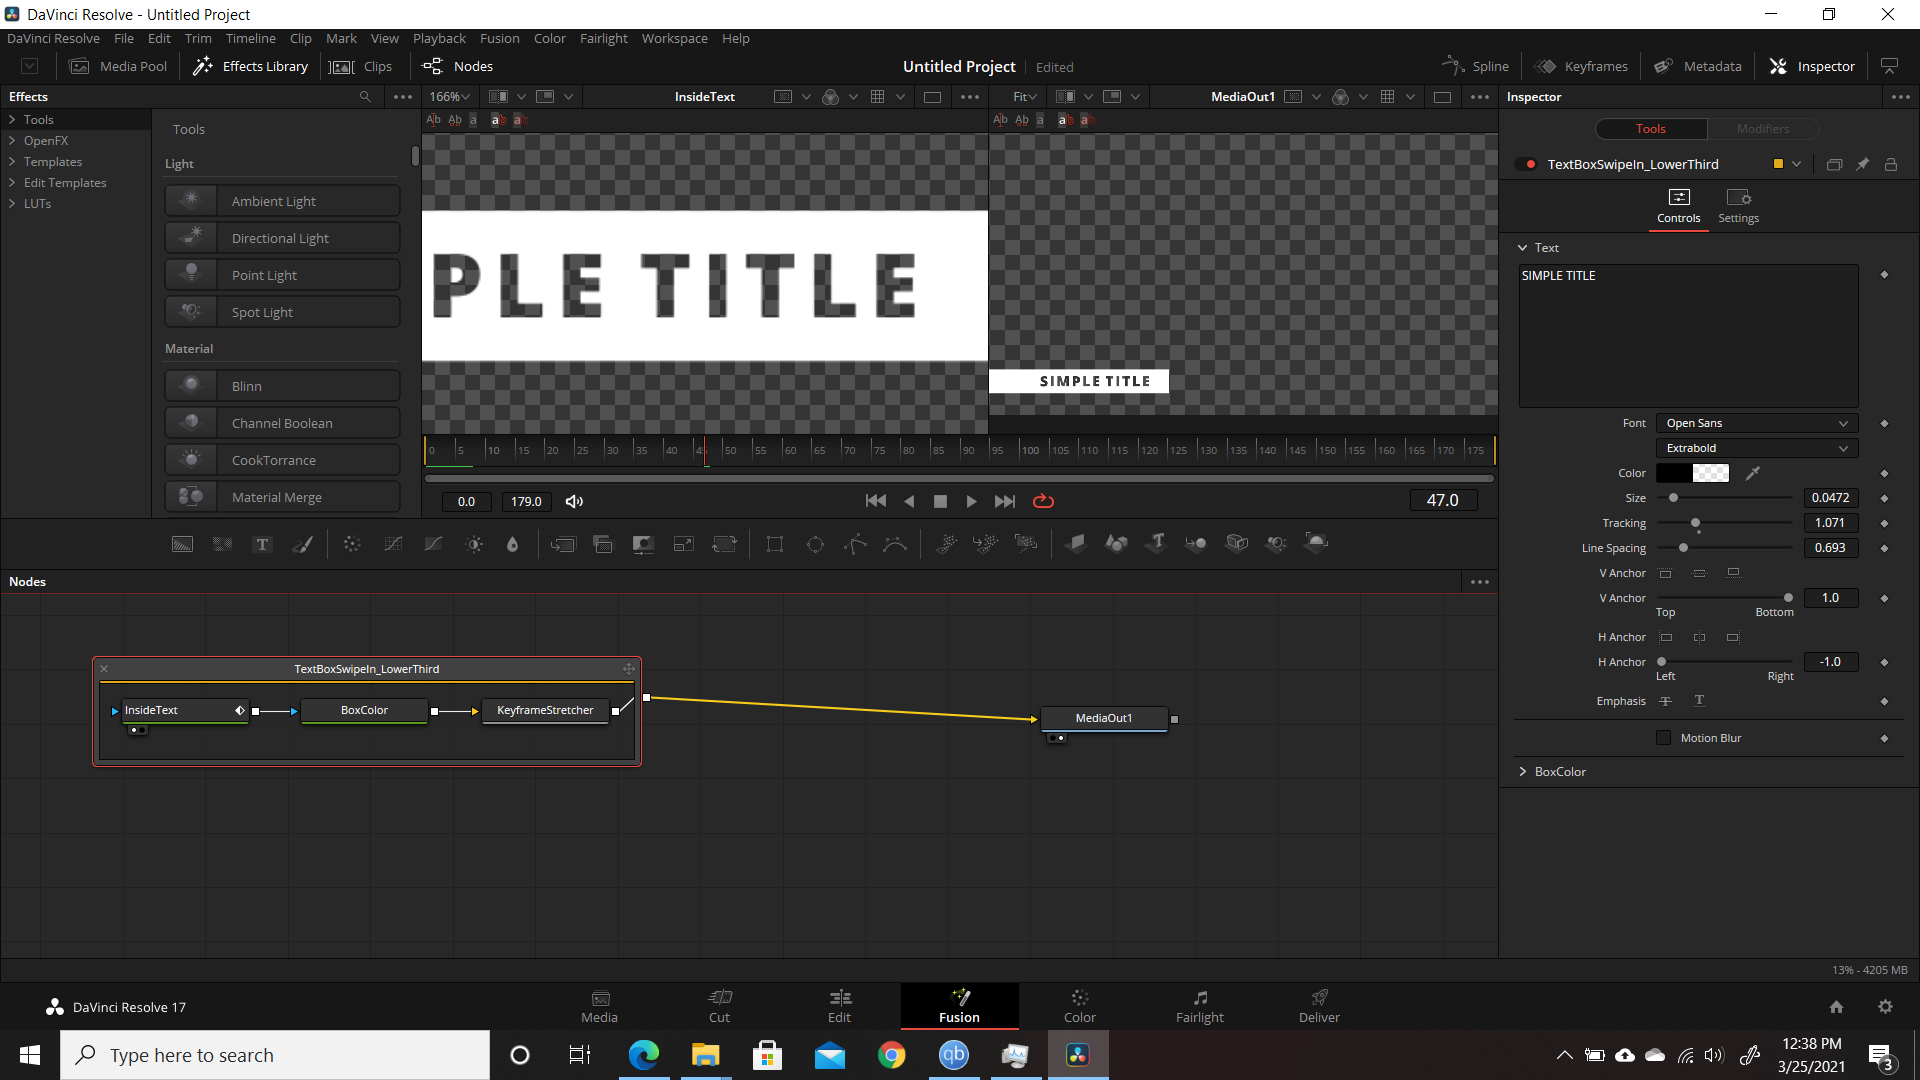This screenshot has height=1080, width=1920.
Task: Click the current frame field 47.0
Action: pyautogui.click(x=1442, y=500)
